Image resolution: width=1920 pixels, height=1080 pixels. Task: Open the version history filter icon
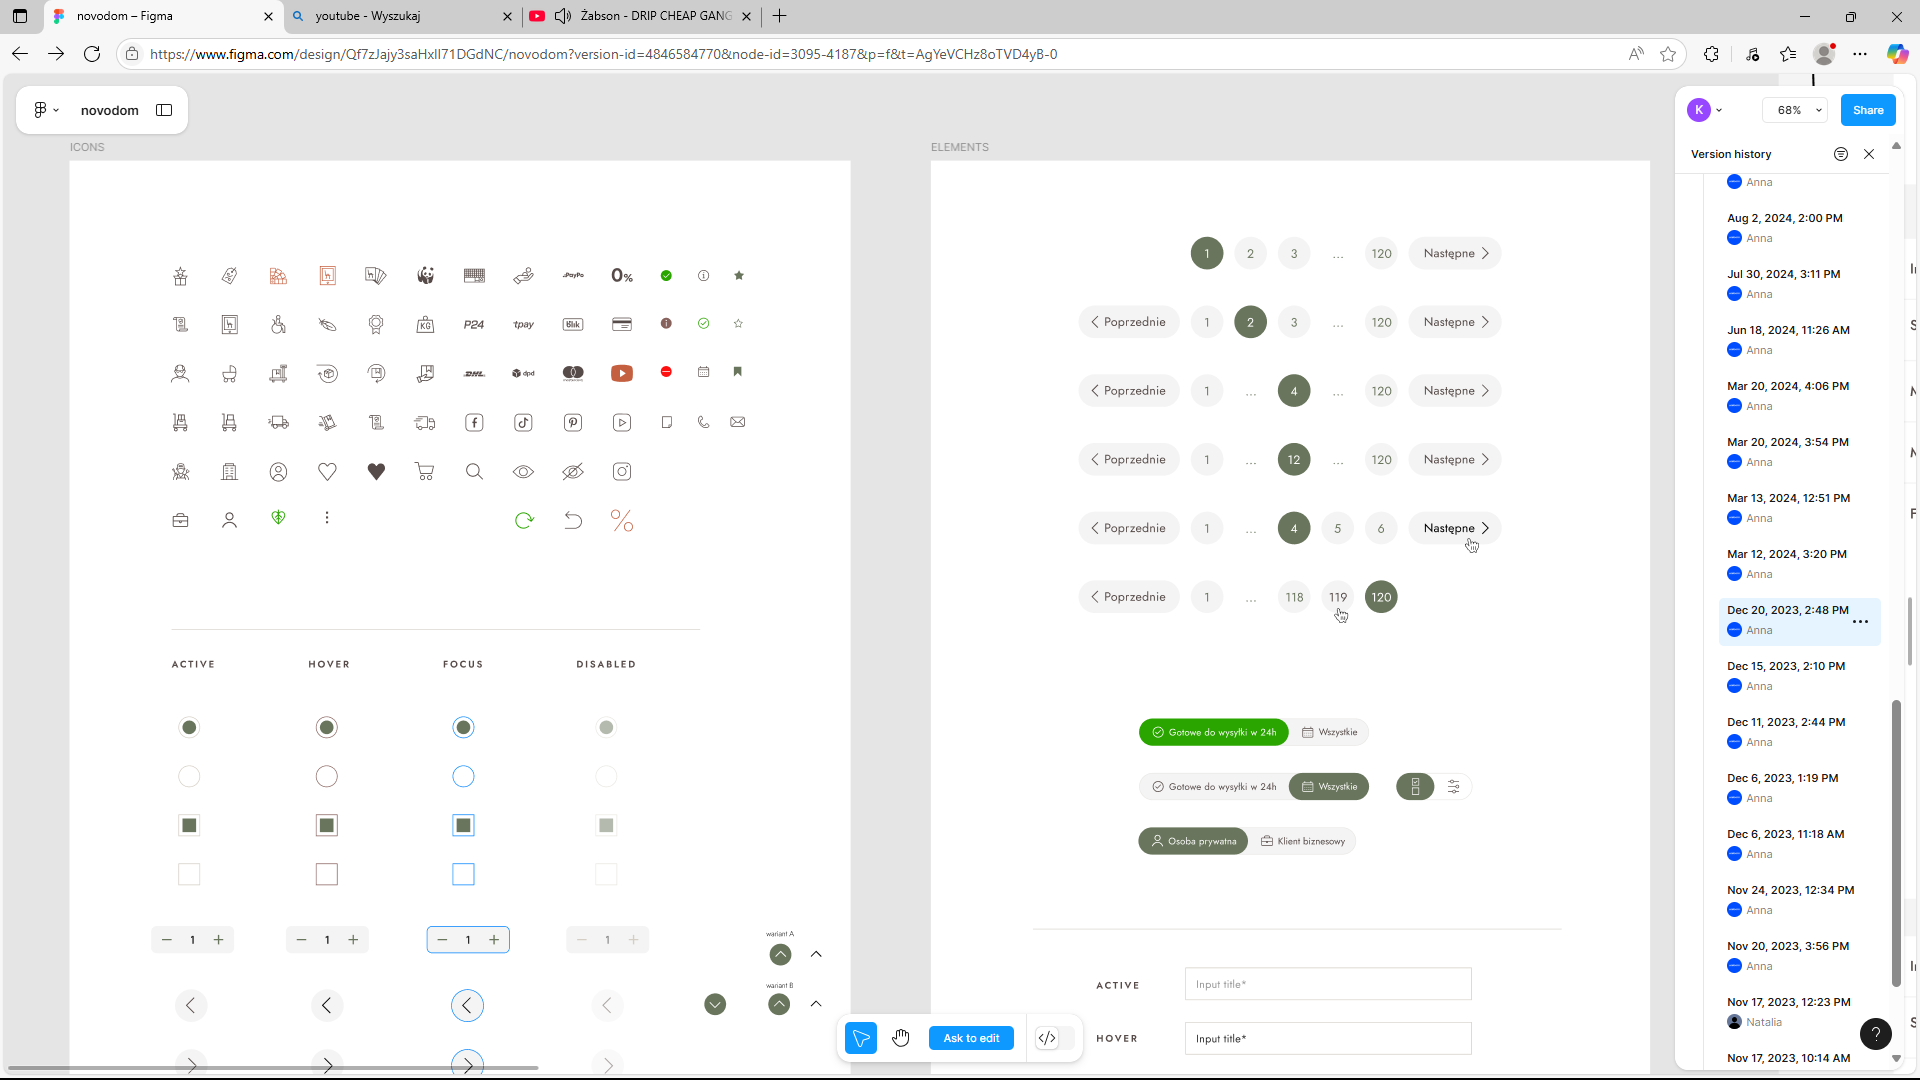coord(1841,154)
